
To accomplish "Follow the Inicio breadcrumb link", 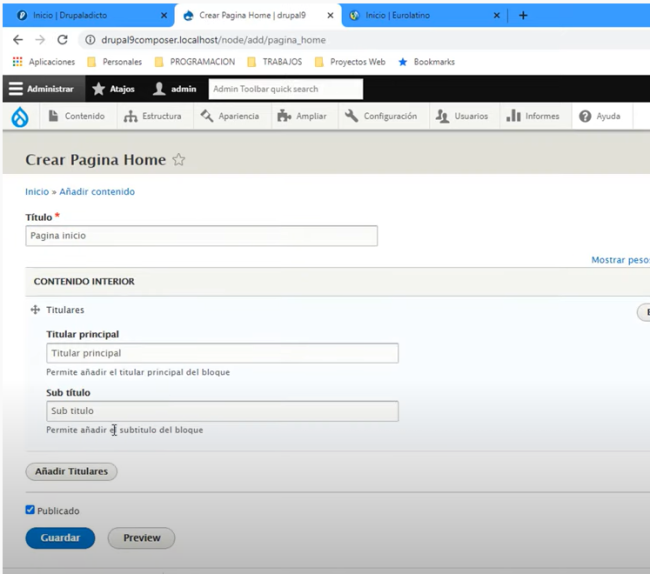I will (x=37, y=192).
